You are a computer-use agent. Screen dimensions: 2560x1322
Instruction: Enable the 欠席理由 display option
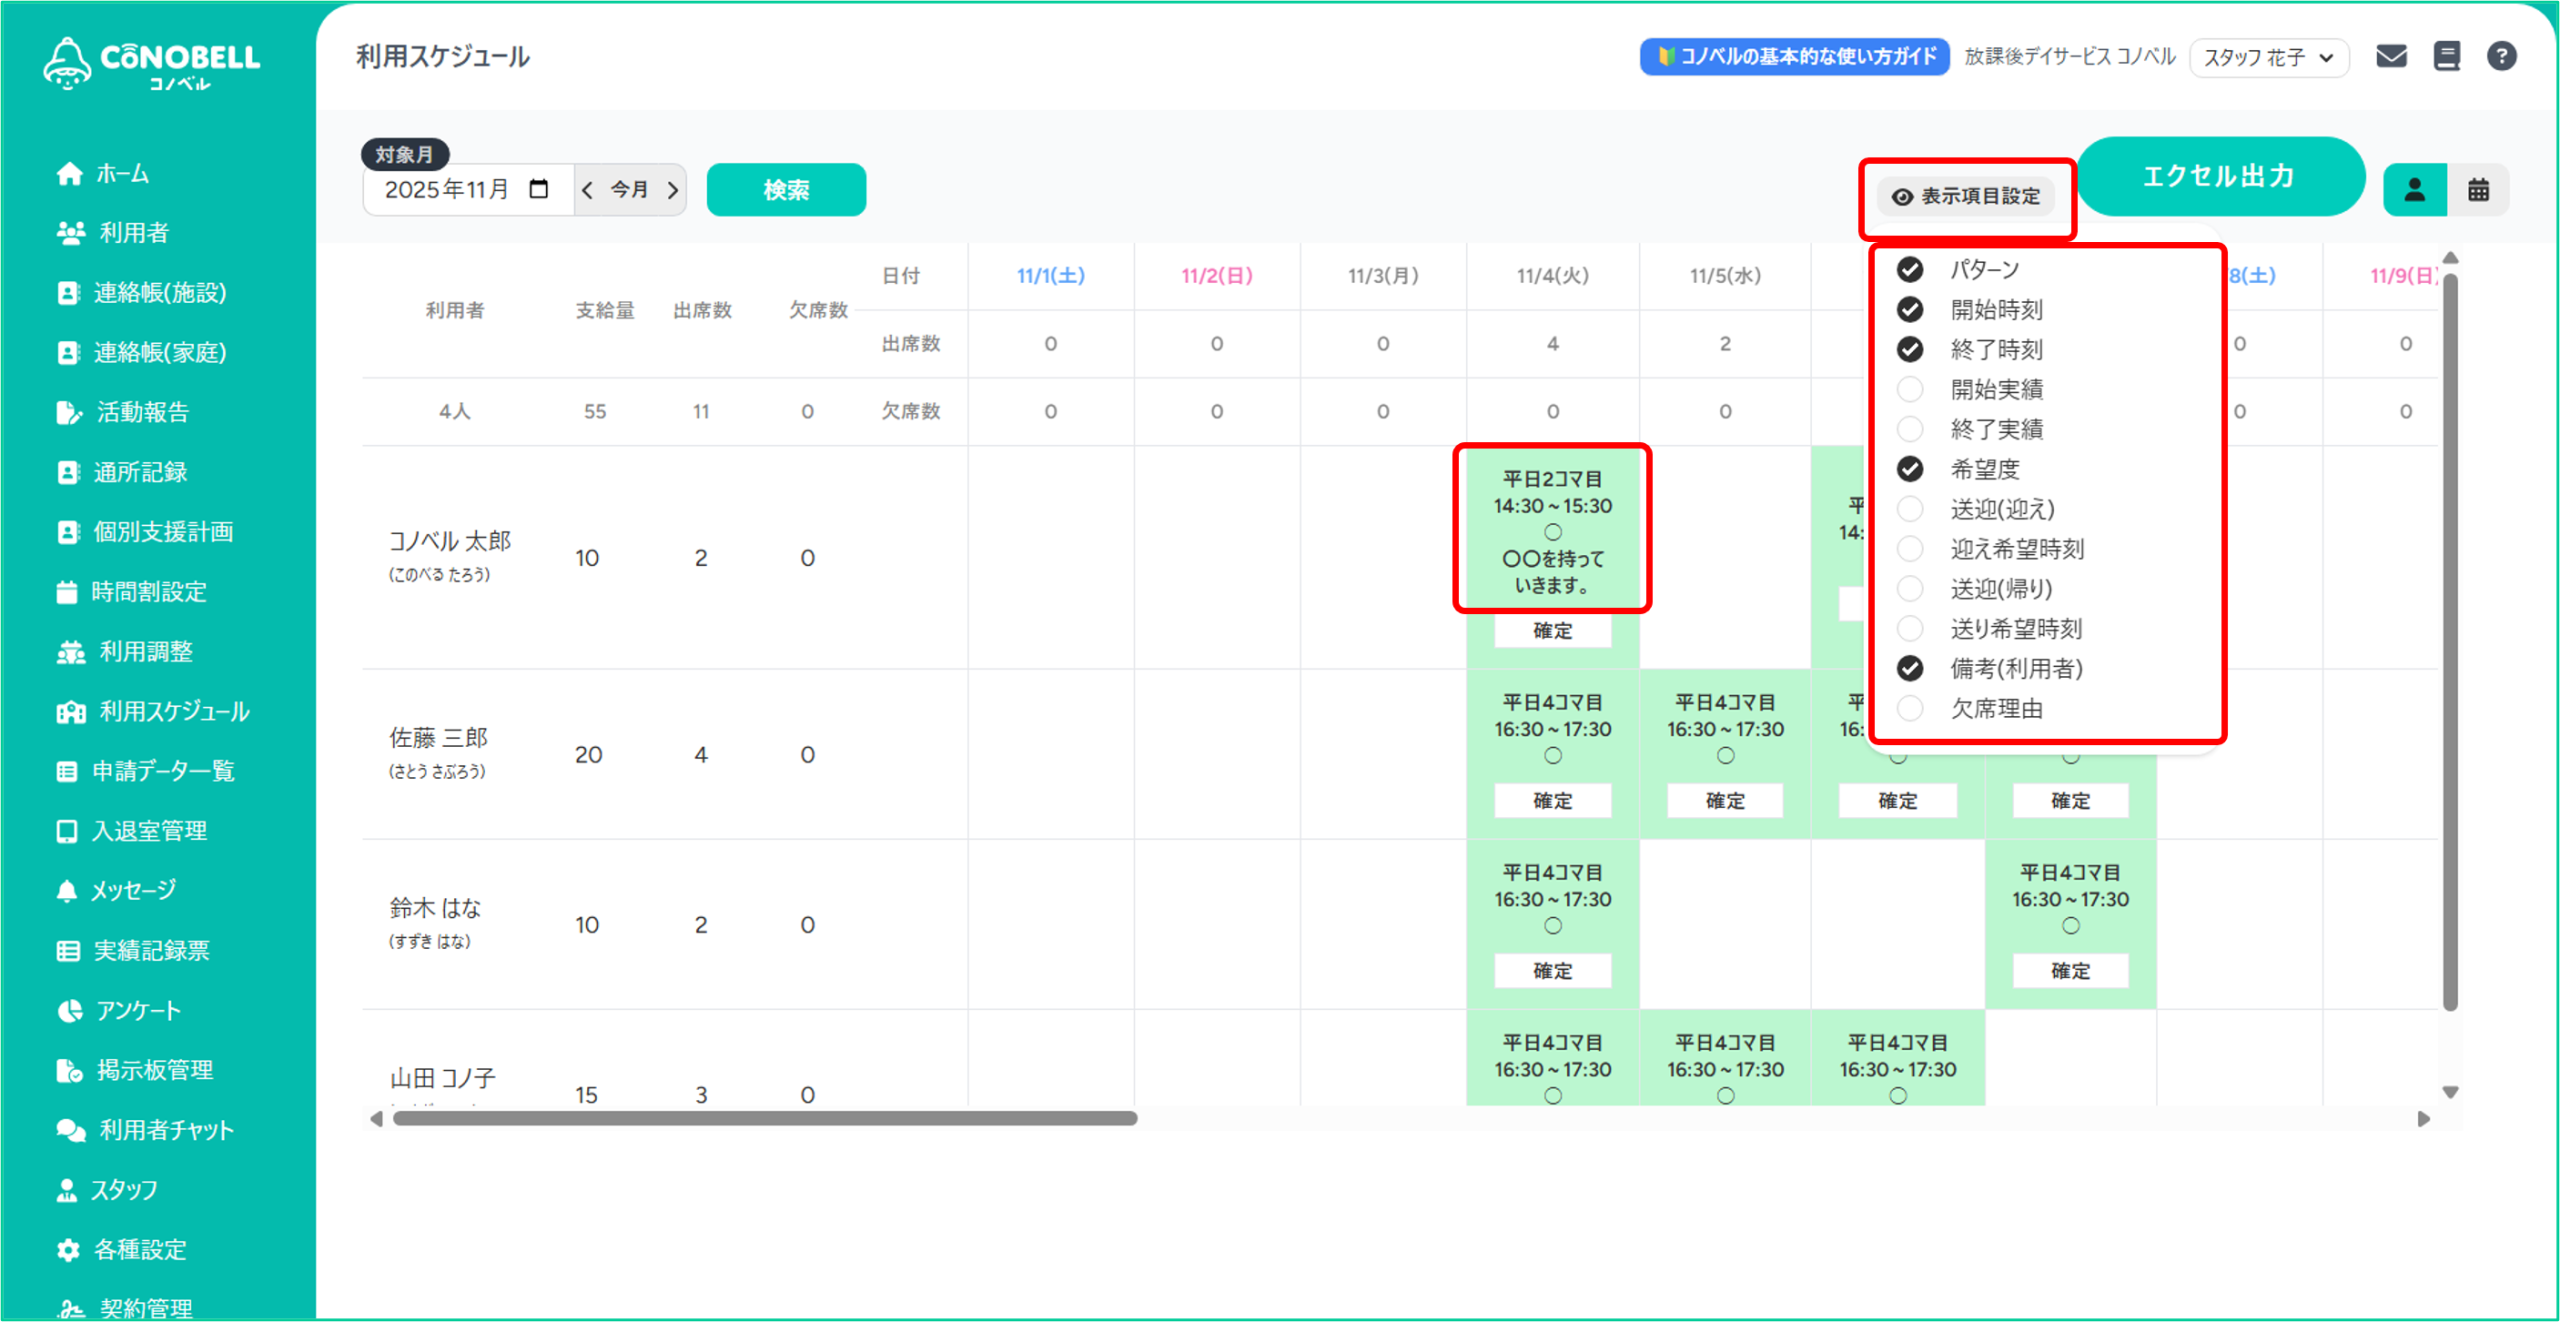(1910, 709)
